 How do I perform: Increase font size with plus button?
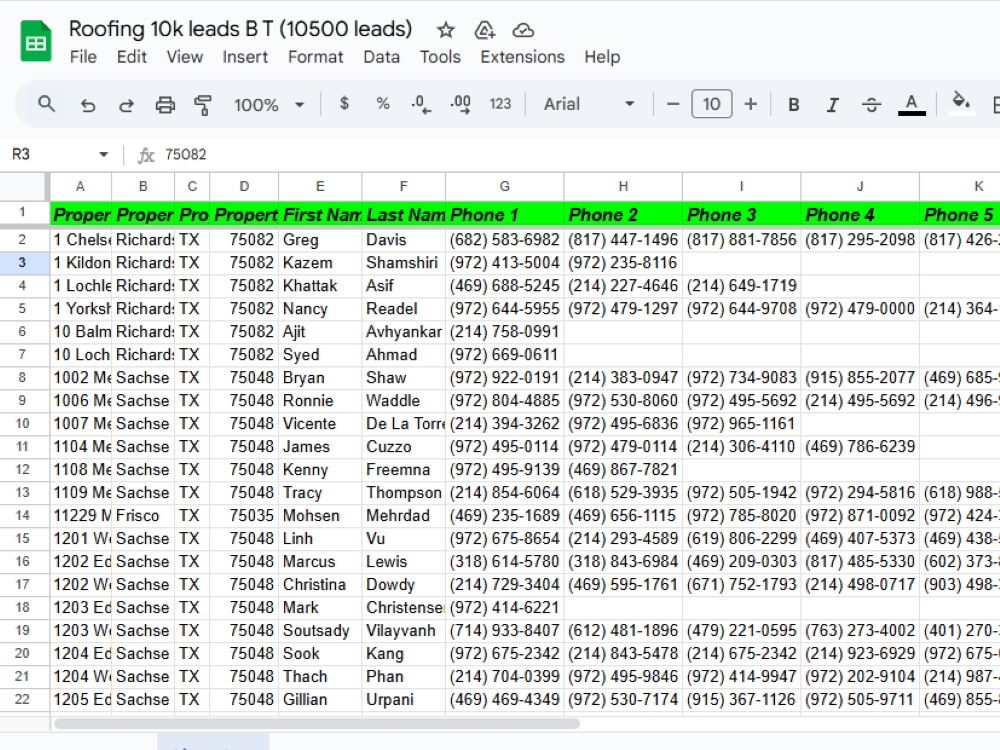click(751, 104)
